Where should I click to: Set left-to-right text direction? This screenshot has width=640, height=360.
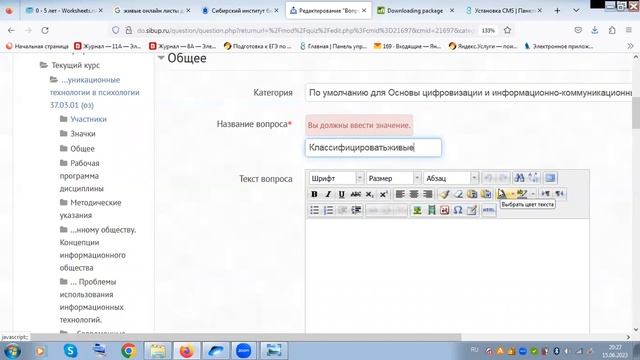[546, 194]
